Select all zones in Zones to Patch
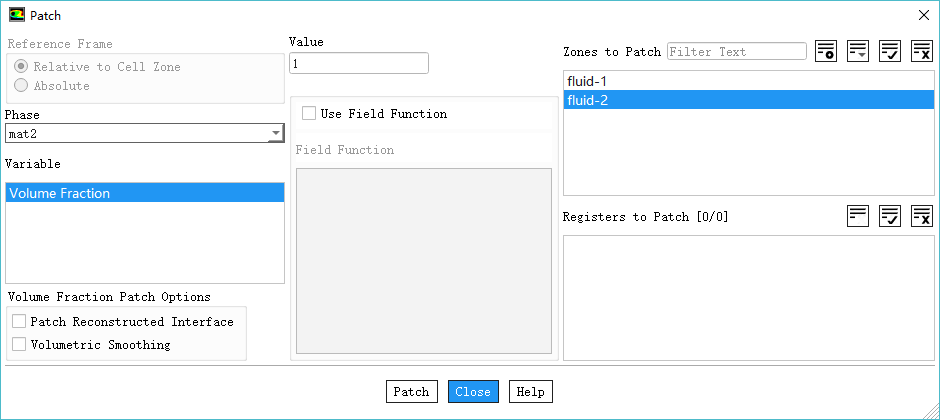This screenshot has width=940, height=420. pos(890,51)
